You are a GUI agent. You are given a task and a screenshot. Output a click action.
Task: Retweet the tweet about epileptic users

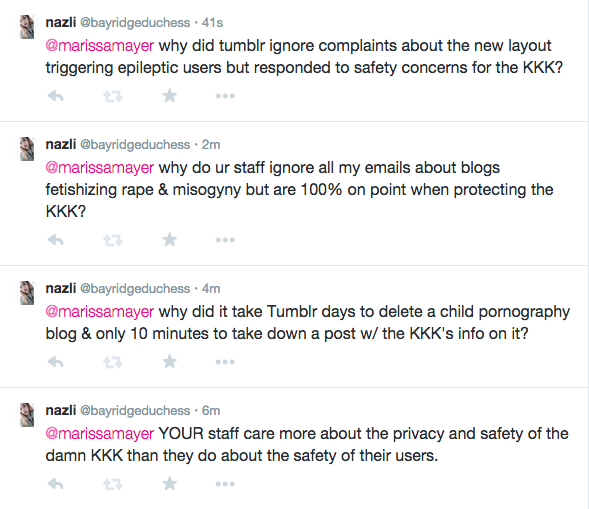pyautogui.click(x=113, y=97)
